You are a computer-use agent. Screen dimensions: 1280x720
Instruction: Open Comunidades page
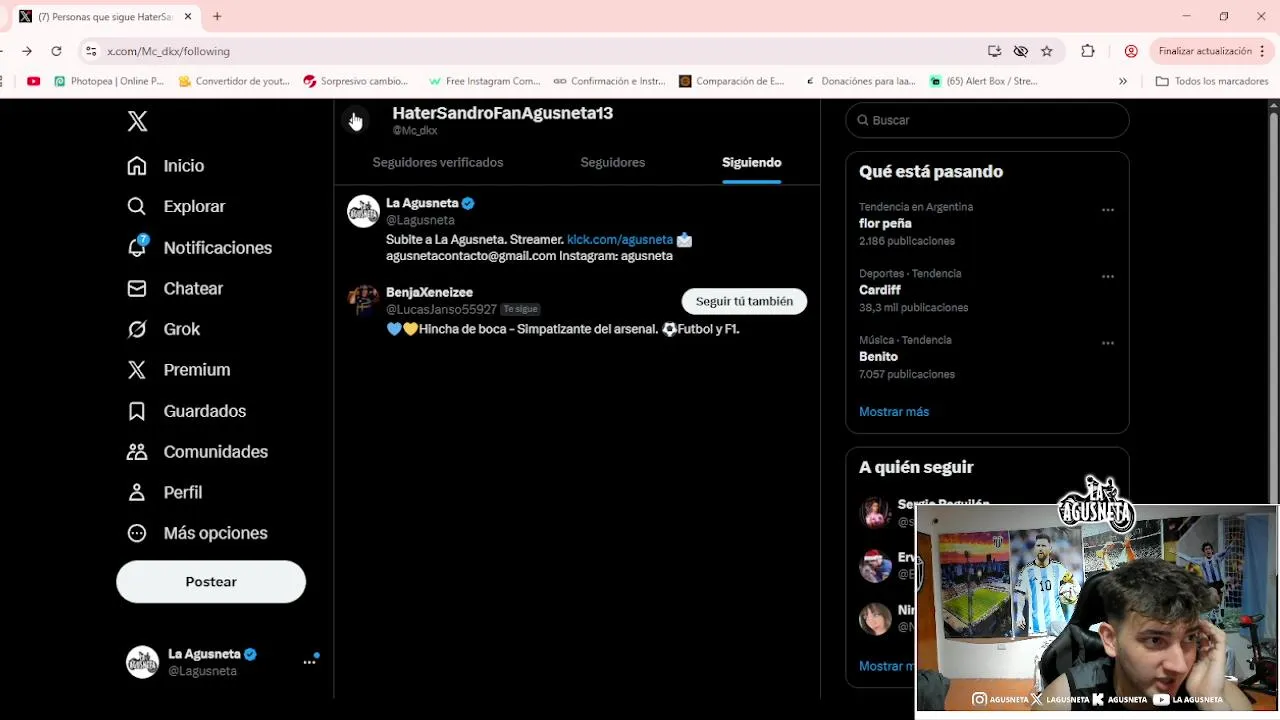pos(198,452)
